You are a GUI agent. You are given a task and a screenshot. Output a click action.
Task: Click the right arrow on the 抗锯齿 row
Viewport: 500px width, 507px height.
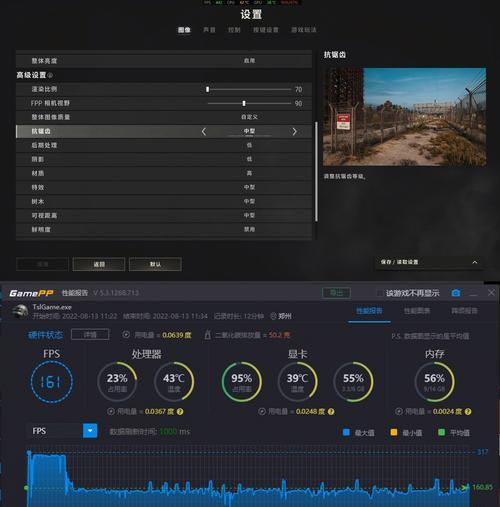pyautogui.click(x=294, y=132)
